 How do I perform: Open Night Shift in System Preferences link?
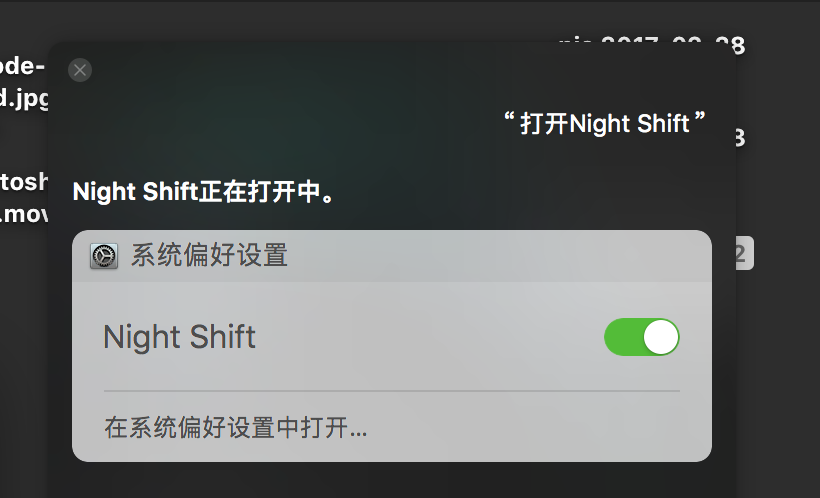235,429
